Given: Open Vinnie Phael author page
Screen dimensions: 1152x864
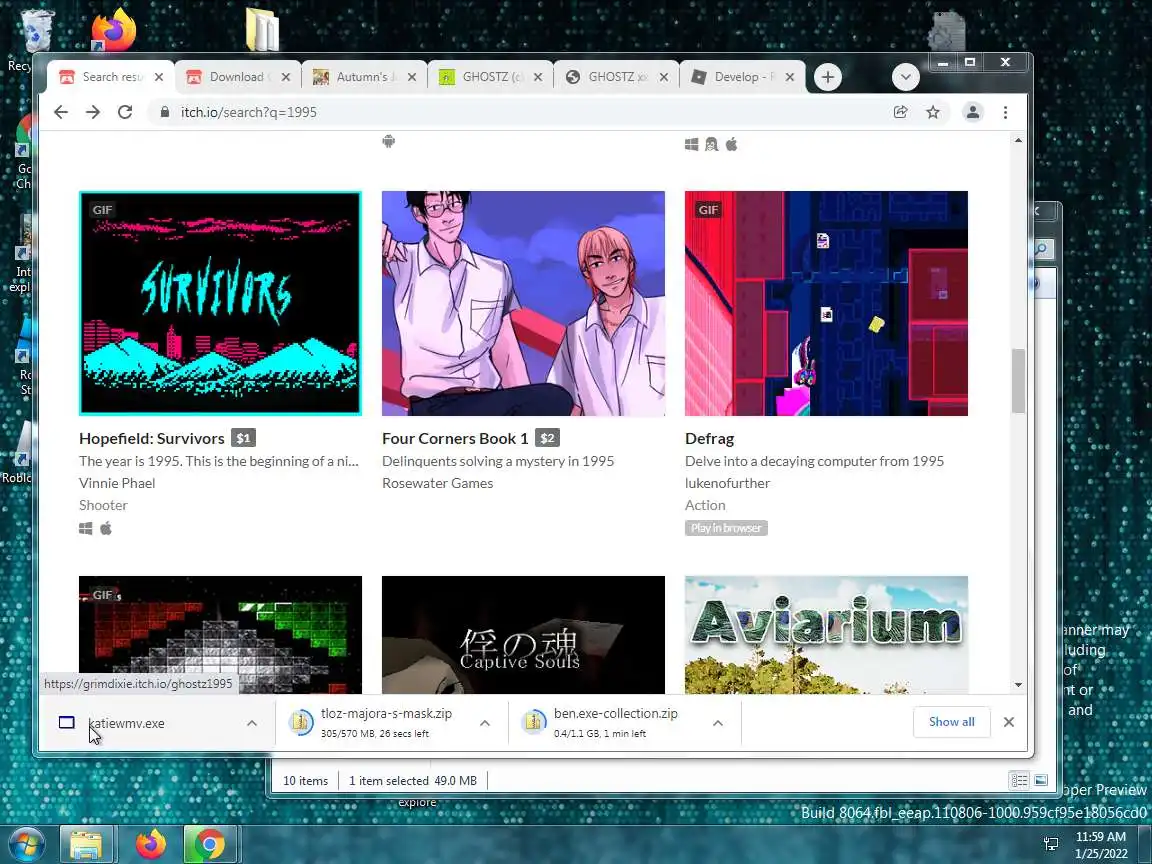Looking at the screenshot, I should click(x=117, y=483).
